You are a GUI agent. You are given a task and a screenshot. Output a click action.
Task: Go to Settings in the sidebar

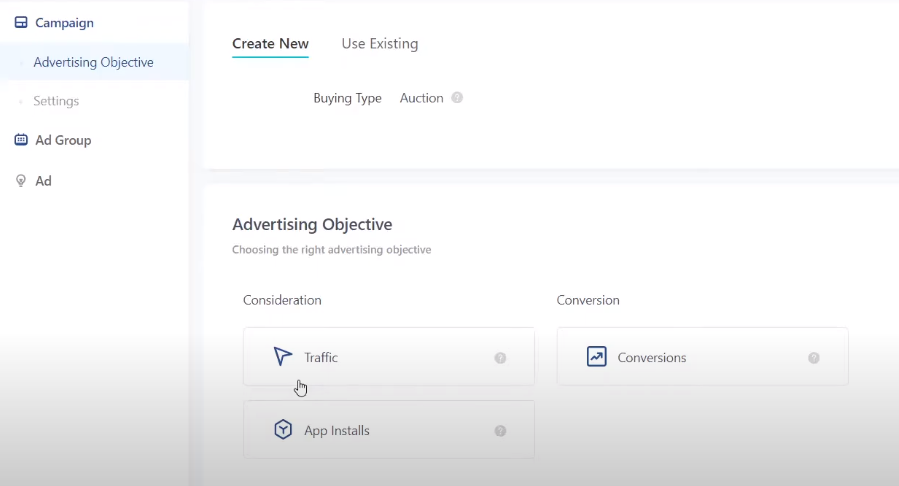coord(56,101)
